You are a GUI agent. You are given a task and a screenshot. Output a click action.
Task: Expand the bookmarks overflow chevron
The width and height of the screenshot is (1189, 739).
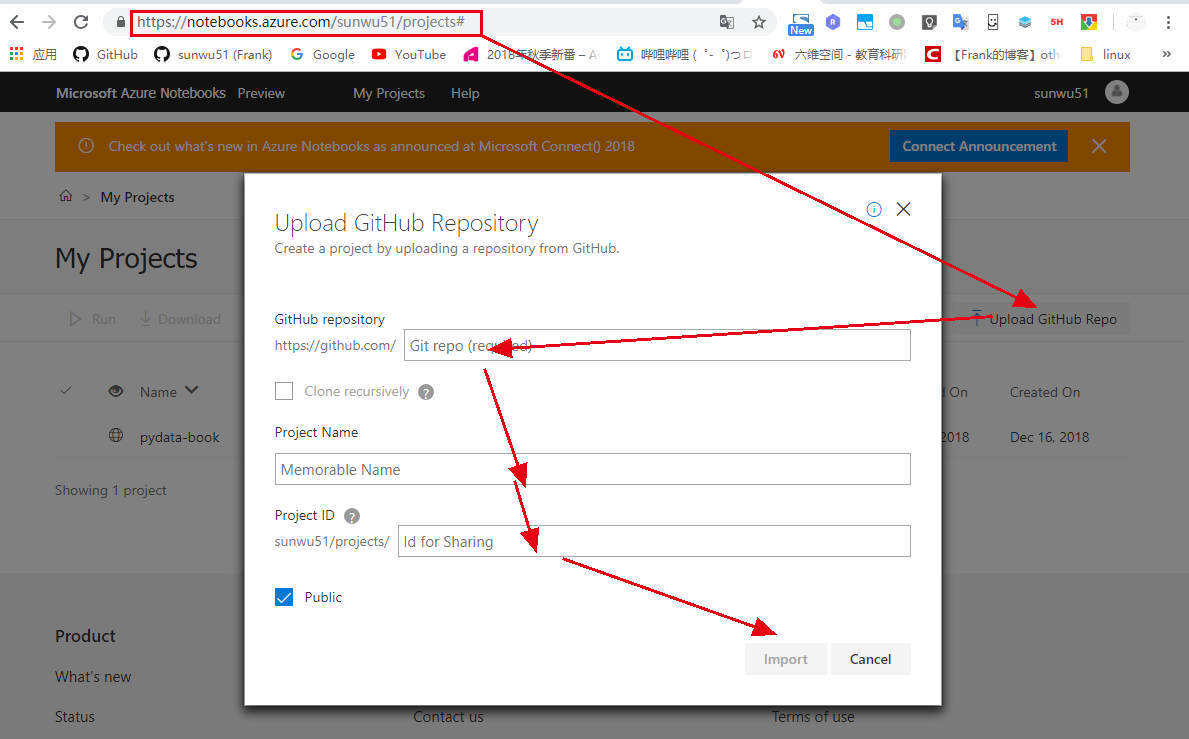coord(1166,54)
